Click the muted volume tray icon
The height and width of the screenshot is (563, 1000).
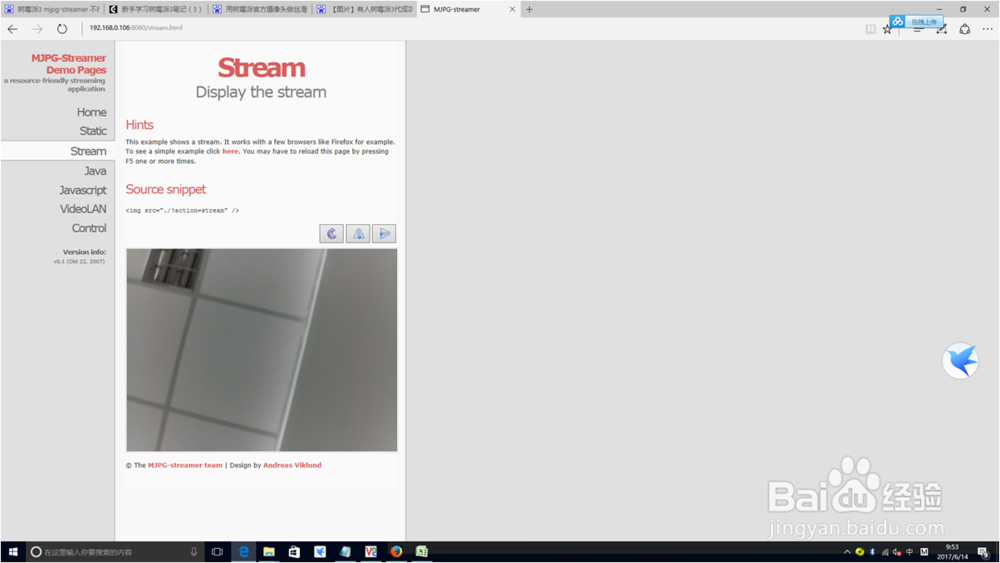tap(897, 552)
